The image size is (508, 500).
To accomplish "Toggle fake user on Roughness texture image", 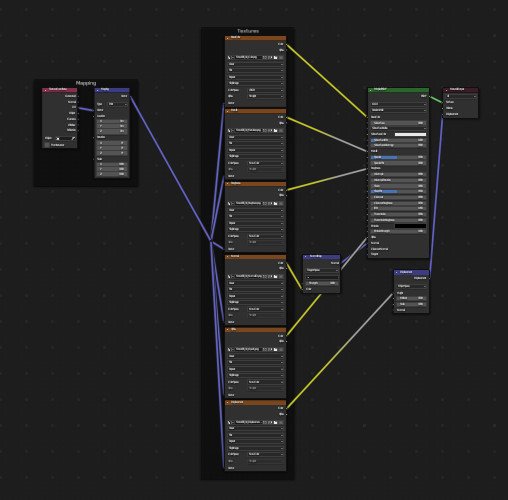I will click(264, 203).
